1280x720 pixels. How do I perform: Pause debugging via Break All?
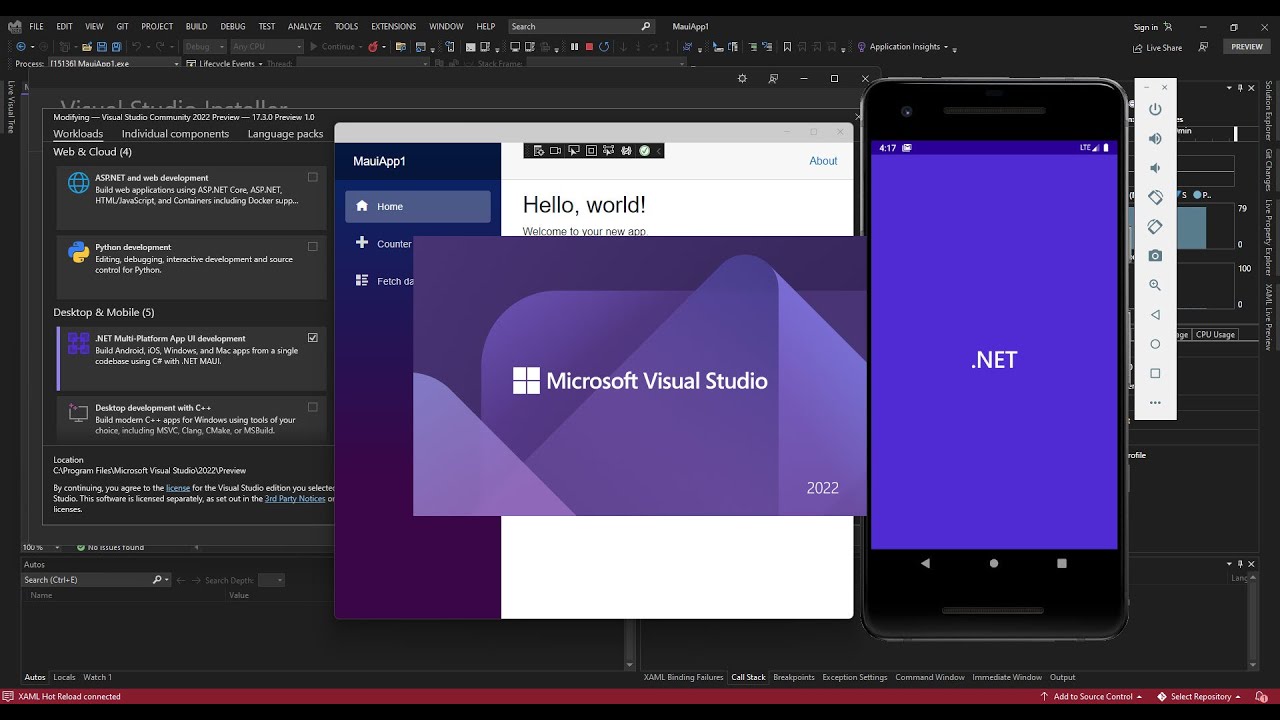point(574,46)
